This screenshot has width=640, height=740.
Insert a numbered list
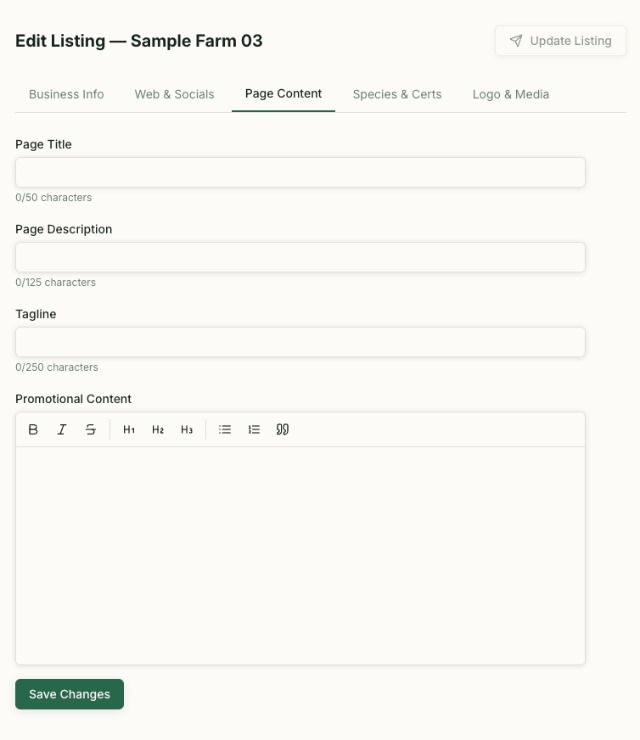253,429
